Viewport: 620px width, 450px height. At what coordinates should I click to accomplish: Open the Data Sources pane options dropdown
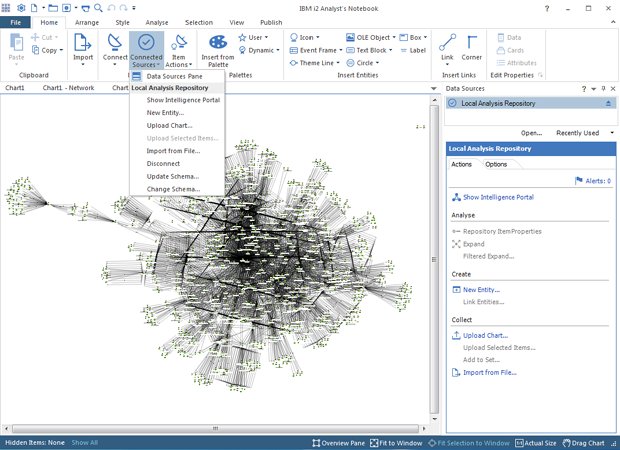[594, 89]
